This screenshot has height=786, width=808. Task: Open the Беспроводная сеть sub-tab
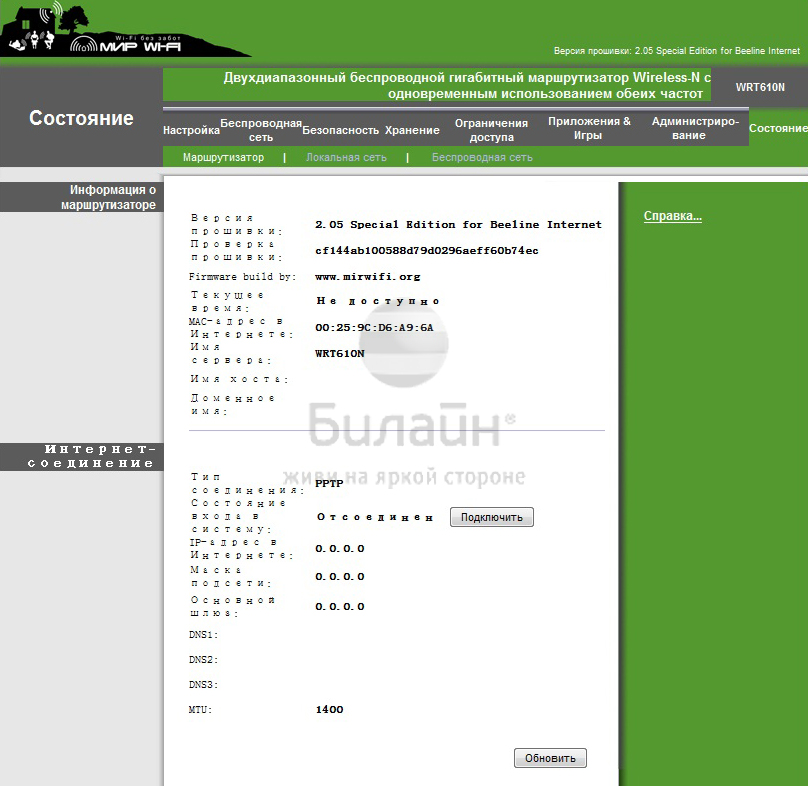(482, 157)
